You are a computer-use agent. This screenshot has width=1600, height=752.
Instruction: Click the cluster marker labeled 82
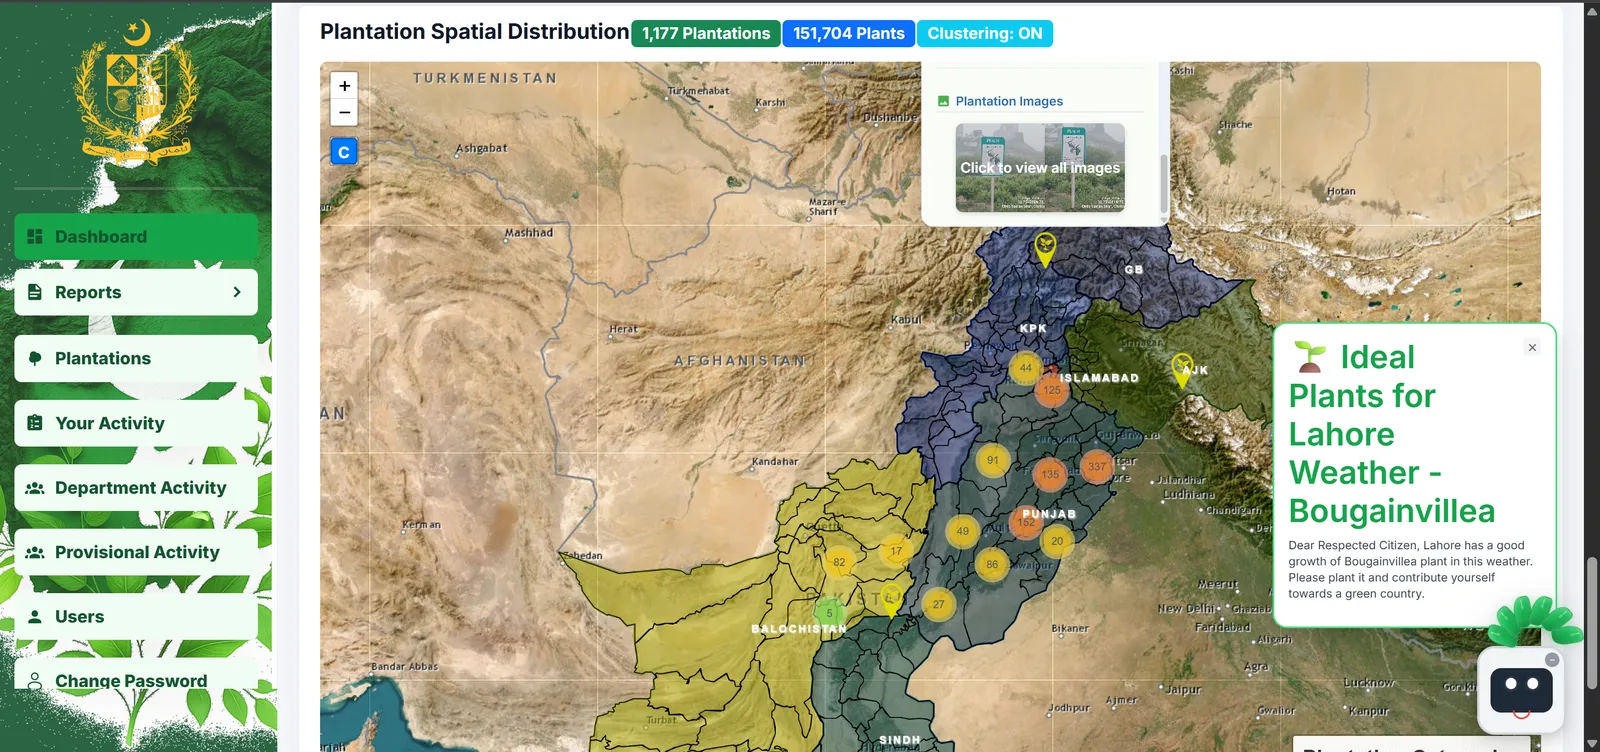coord(839,562)
